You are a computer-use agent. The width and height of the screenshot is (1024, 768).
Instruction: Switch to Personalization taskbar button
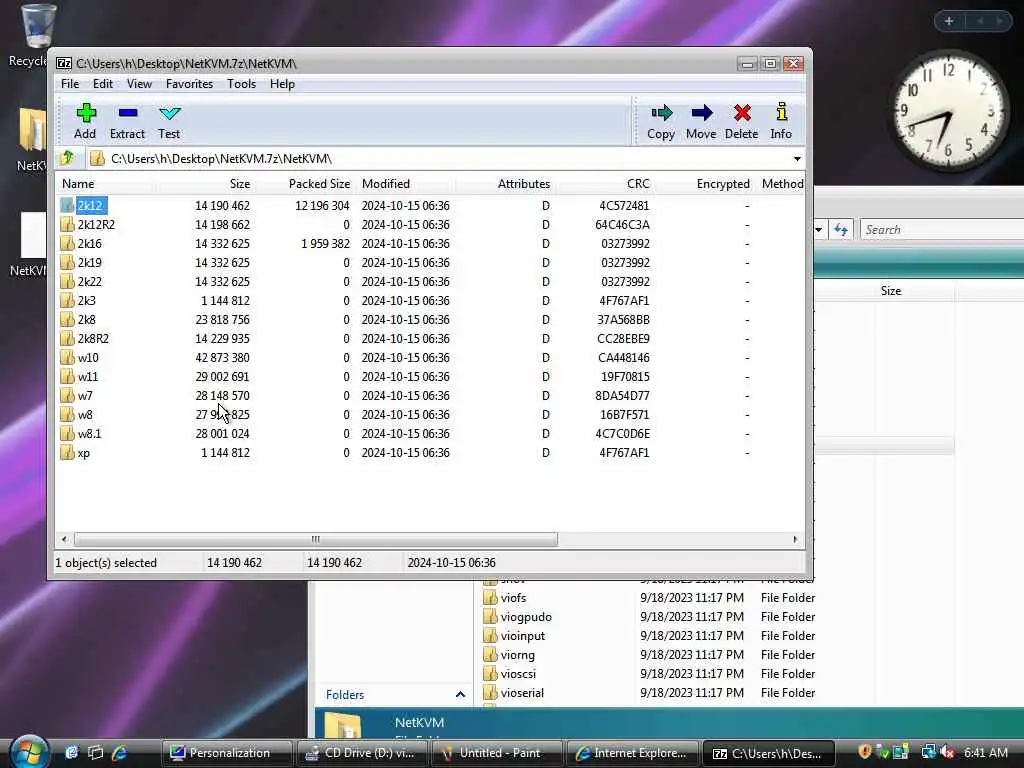click(x=227, y=753)
